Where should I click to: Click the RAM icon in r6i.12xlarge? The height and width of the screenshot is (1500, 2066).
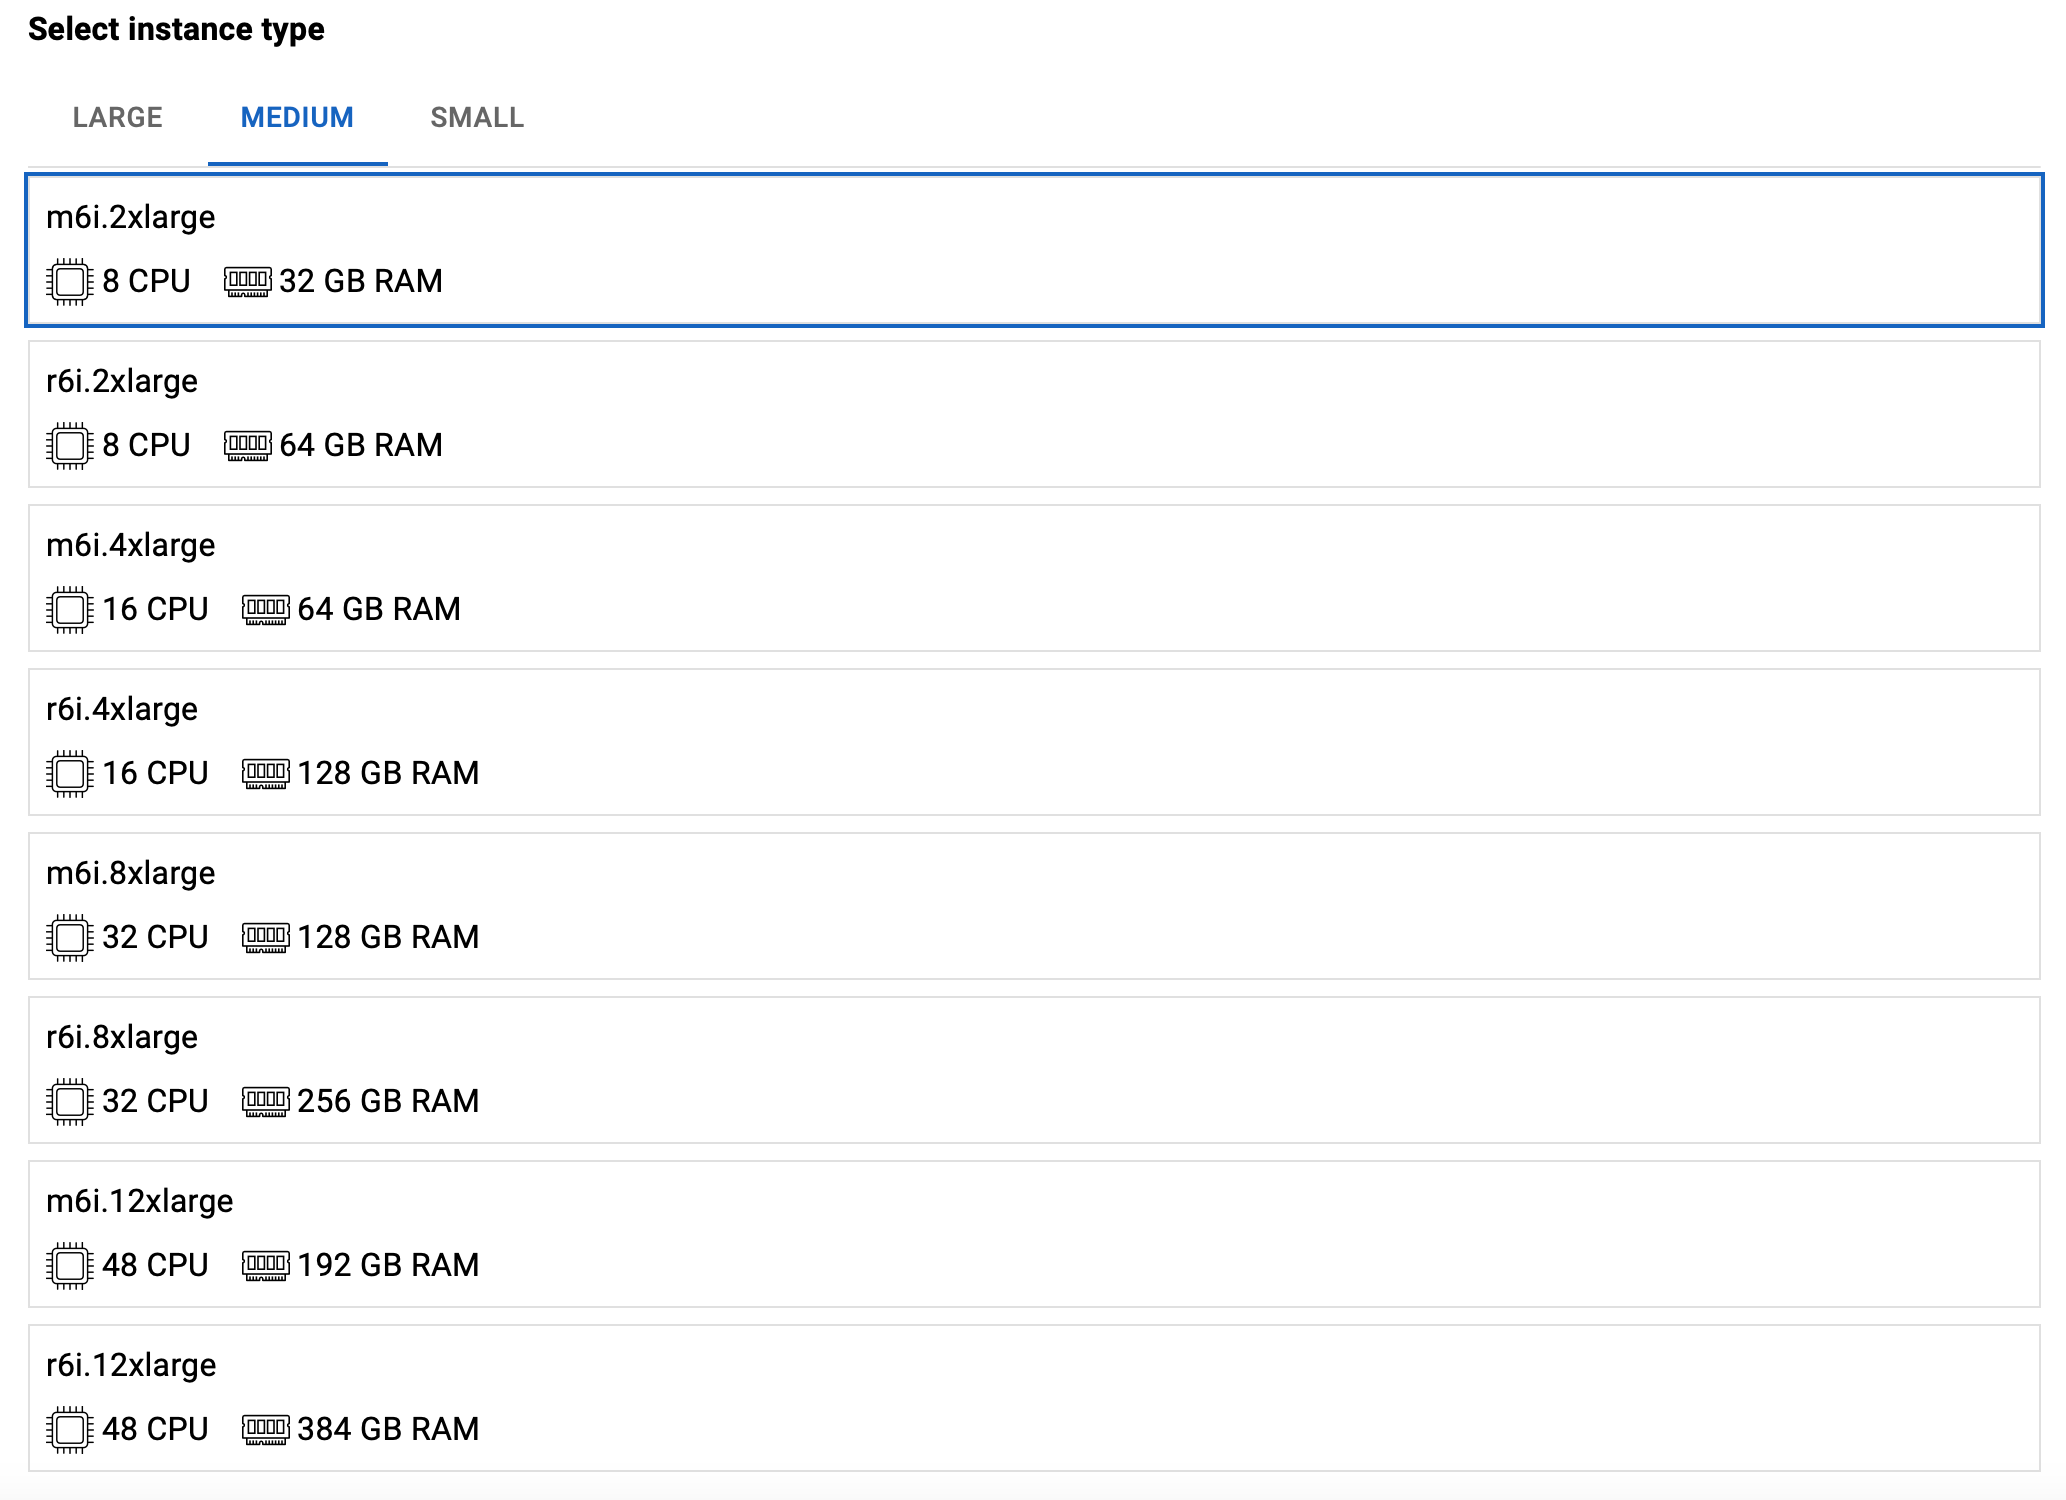266,1430
